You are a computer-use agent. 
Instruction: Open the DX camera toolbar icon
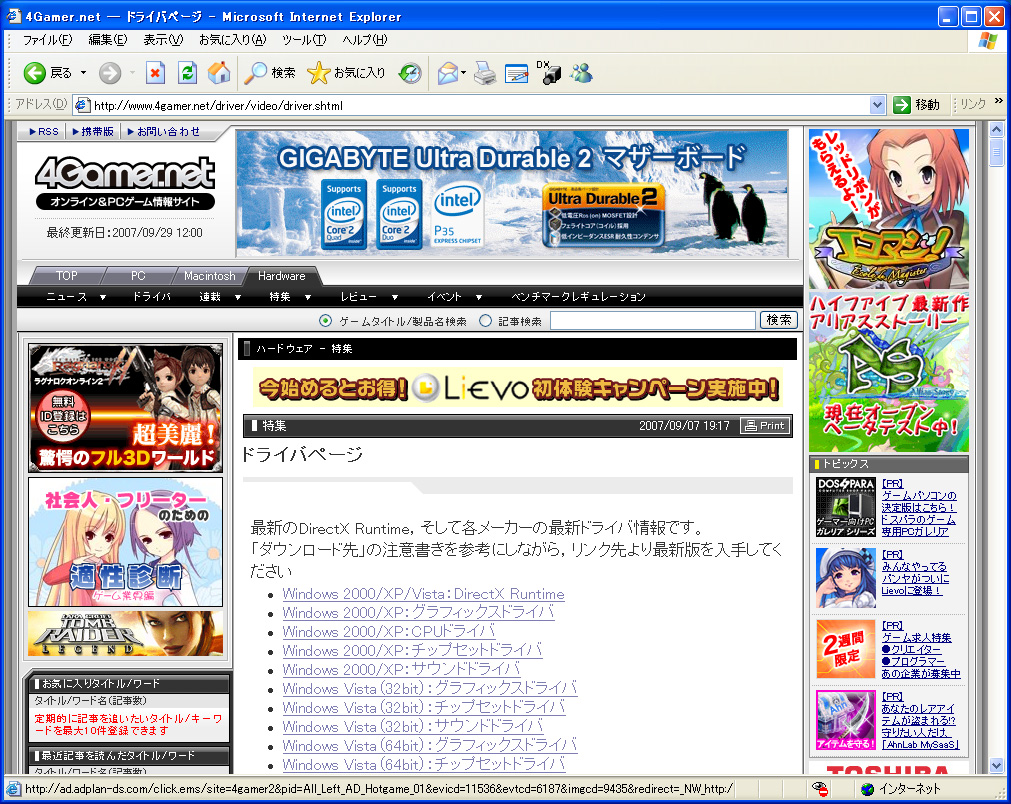[x=549, y=73]
